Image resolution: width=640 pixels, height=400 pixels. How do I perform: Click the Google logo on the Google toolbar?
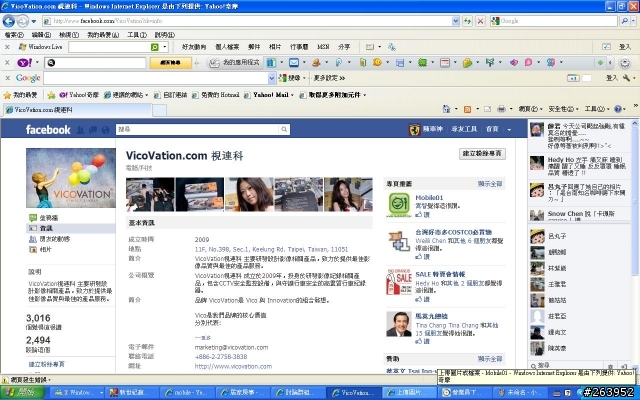[28, 78]
